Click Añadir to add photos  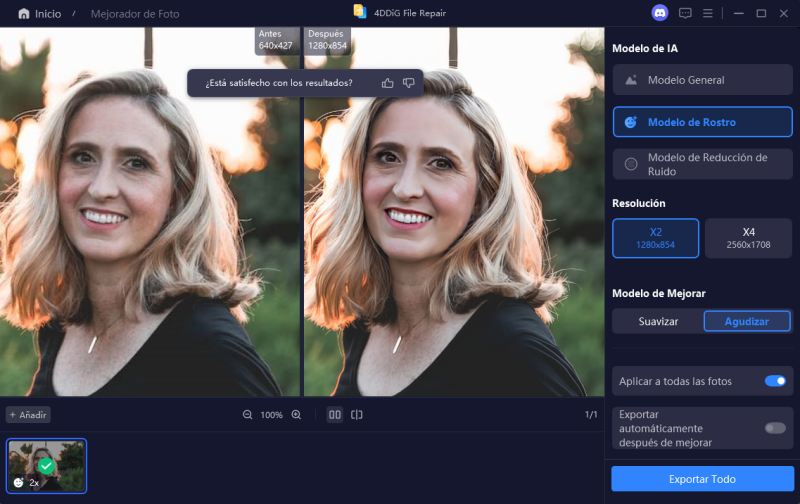coord(28,415)
